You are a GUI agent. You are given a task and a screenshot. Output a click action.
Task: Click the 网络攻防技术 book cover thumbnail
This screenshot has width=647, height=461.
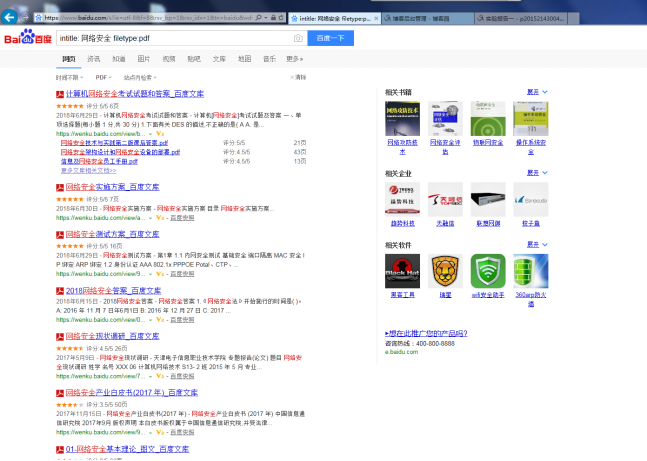(402, 118)
